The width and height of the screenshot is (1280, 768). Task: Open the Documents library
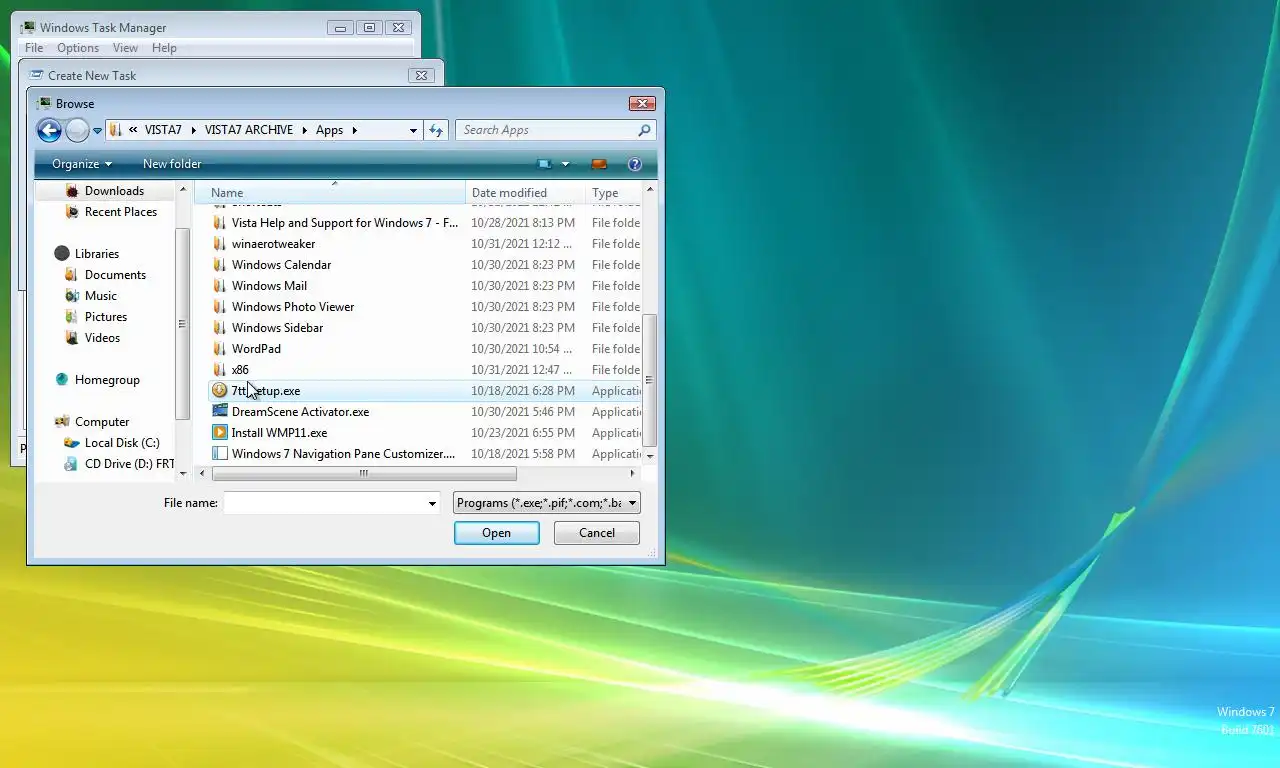click(115, 275)
